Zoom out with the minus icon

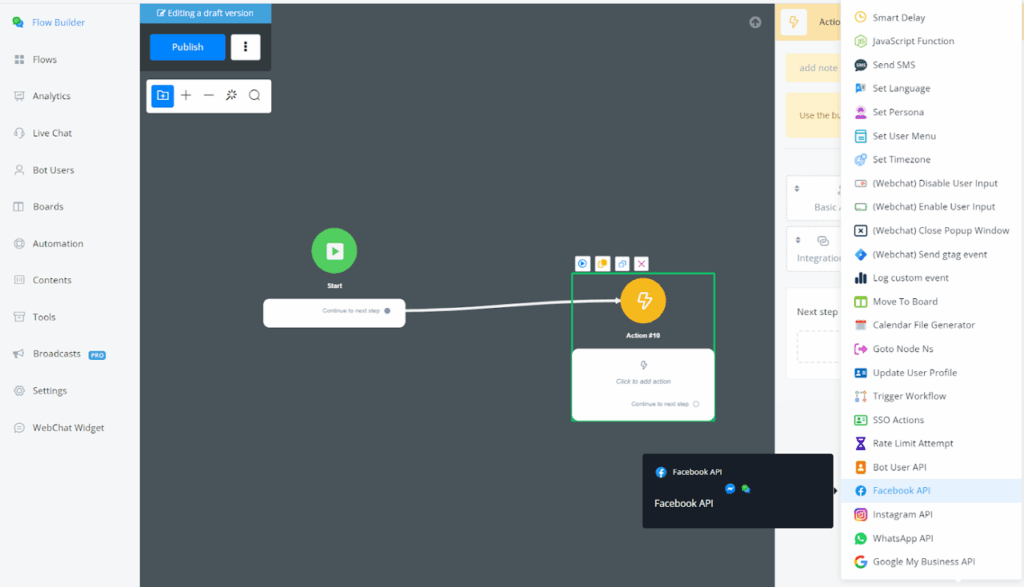(x=209, y=95)
